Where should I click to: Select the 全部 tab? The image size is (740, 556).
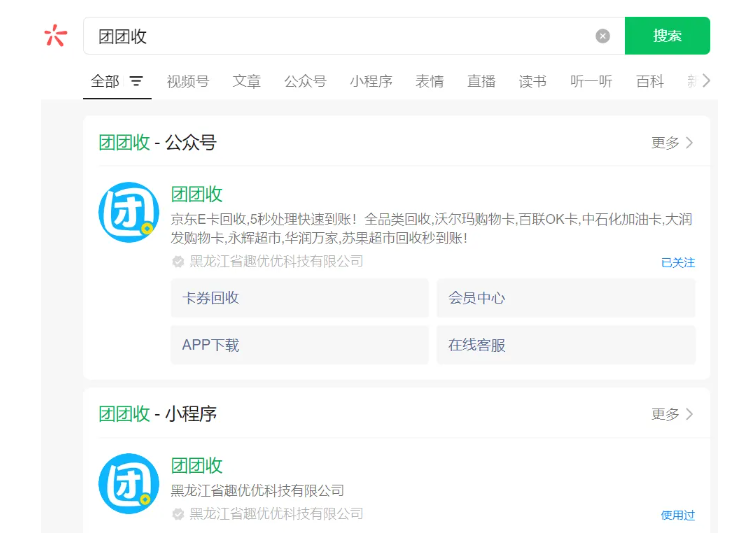[105, 81]
